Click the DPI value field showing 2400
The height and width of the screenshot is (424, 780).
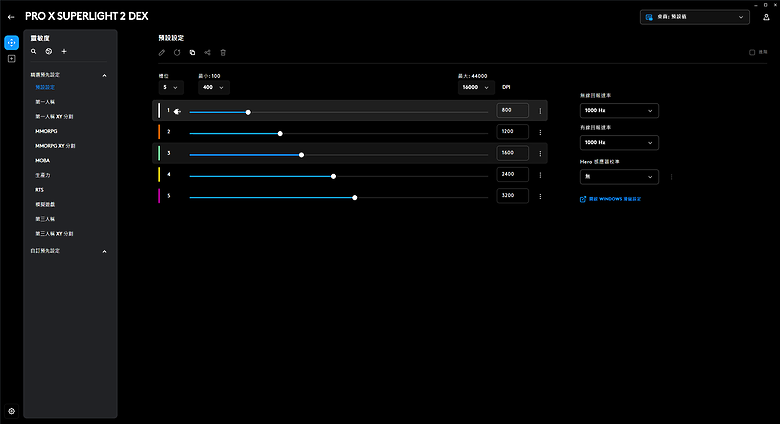coord(512,175)
